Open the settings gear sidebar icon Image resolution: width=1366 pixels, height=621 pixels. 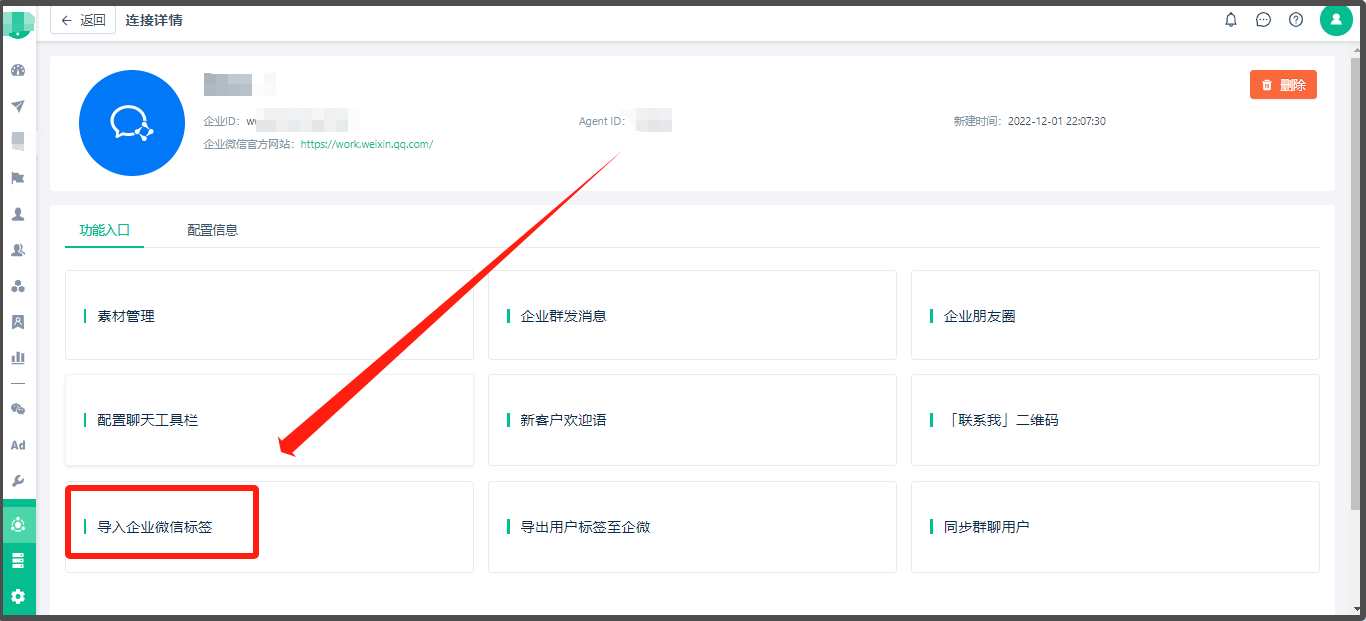18,596
